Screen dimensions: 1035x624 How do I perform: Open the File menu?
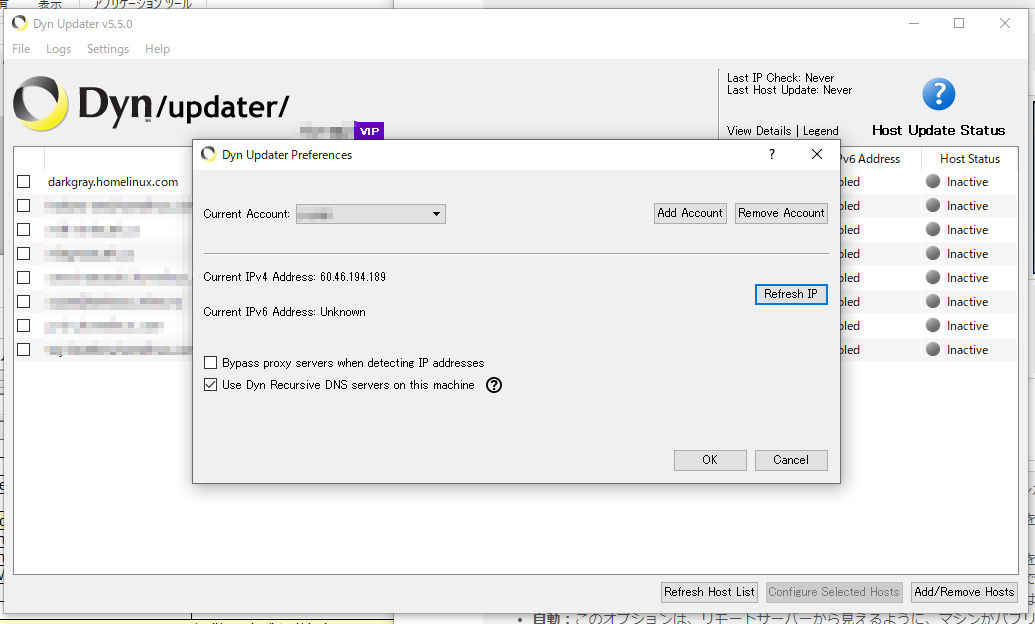coord(21,49)
